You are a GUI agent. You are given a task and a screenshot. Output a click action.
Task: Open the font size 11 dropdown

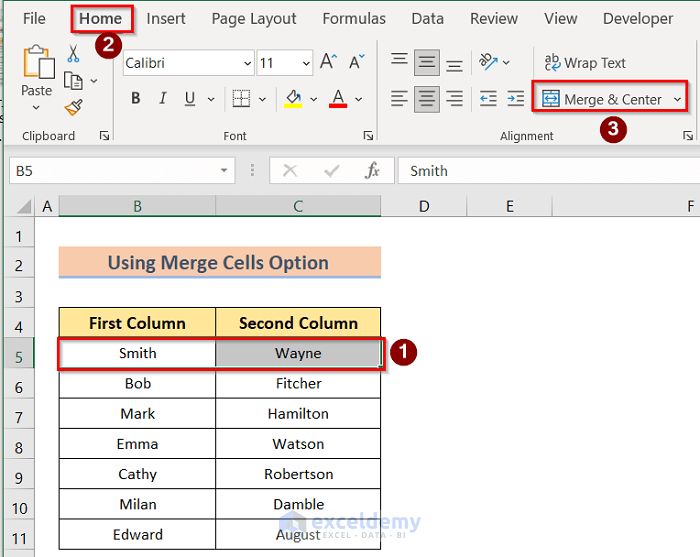[x=306, y=63]
